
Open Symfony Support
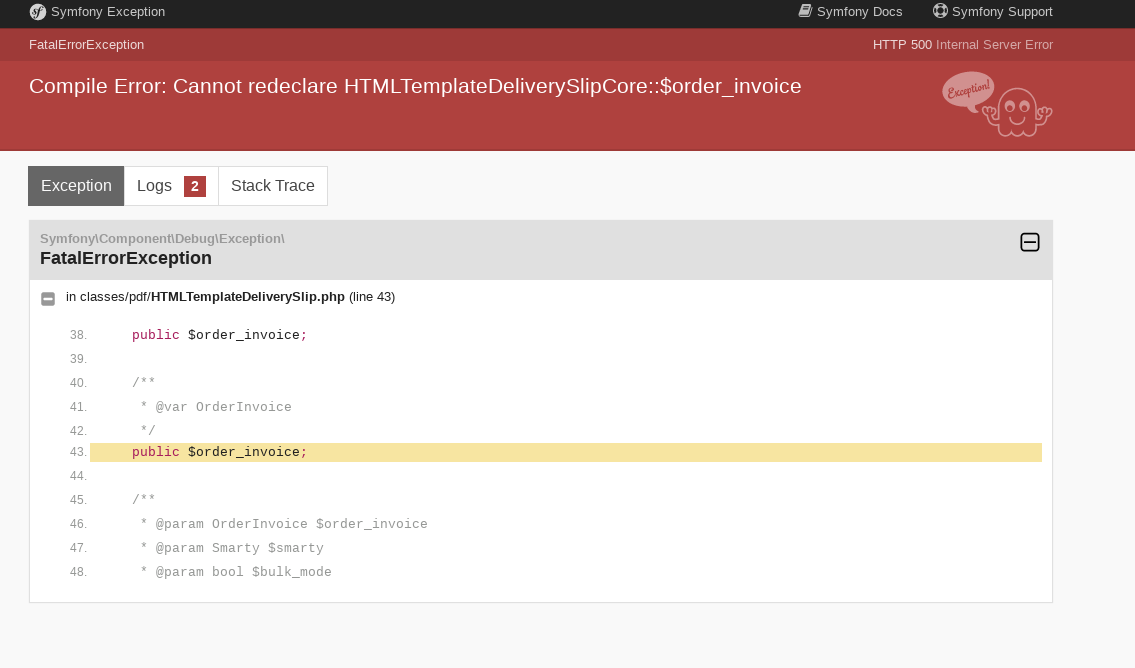1003,11
